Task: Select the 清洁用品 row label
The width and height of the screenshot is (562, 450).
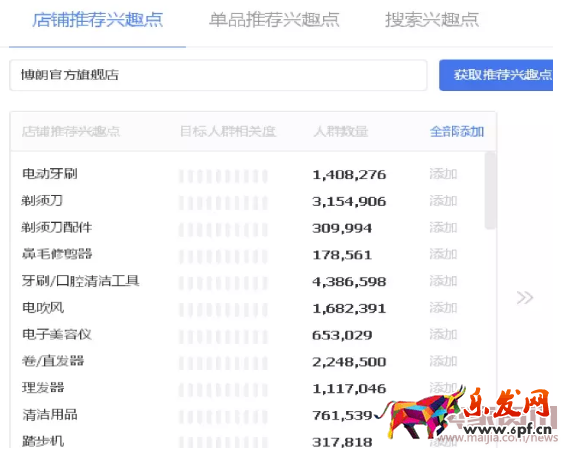Action: tap(50, 415)
